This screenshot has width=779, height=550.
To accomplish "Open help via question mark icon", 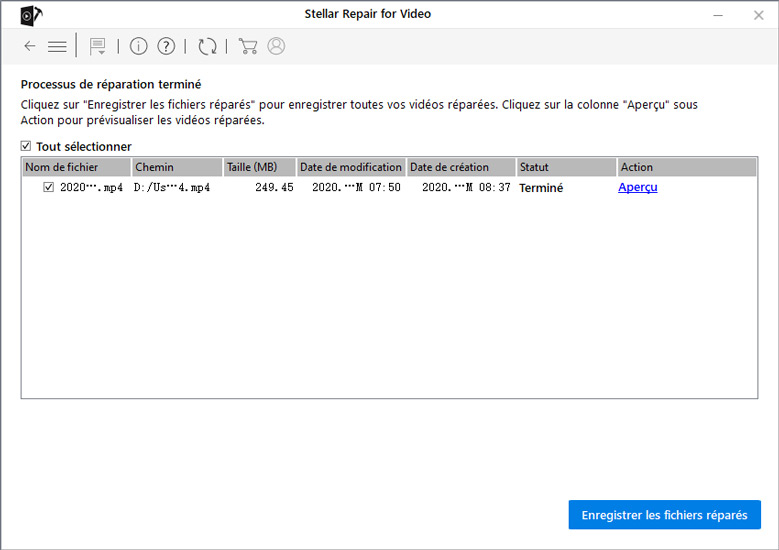I will [x=166, y=46].
